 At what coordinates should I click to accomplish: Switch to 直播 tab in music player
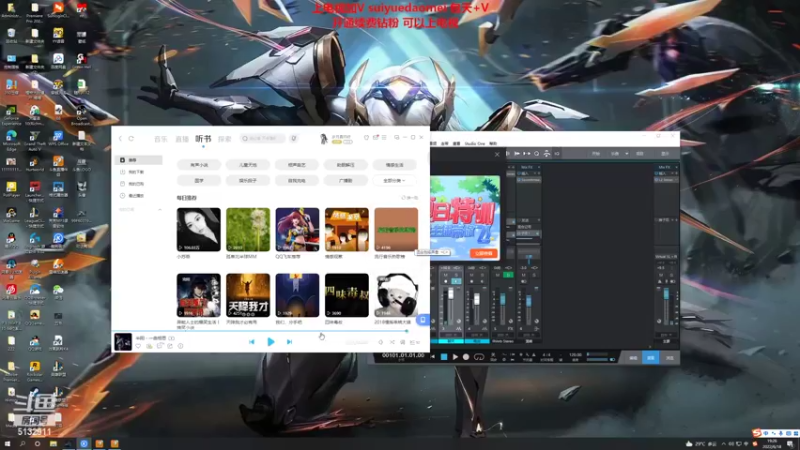pos(182,139)
